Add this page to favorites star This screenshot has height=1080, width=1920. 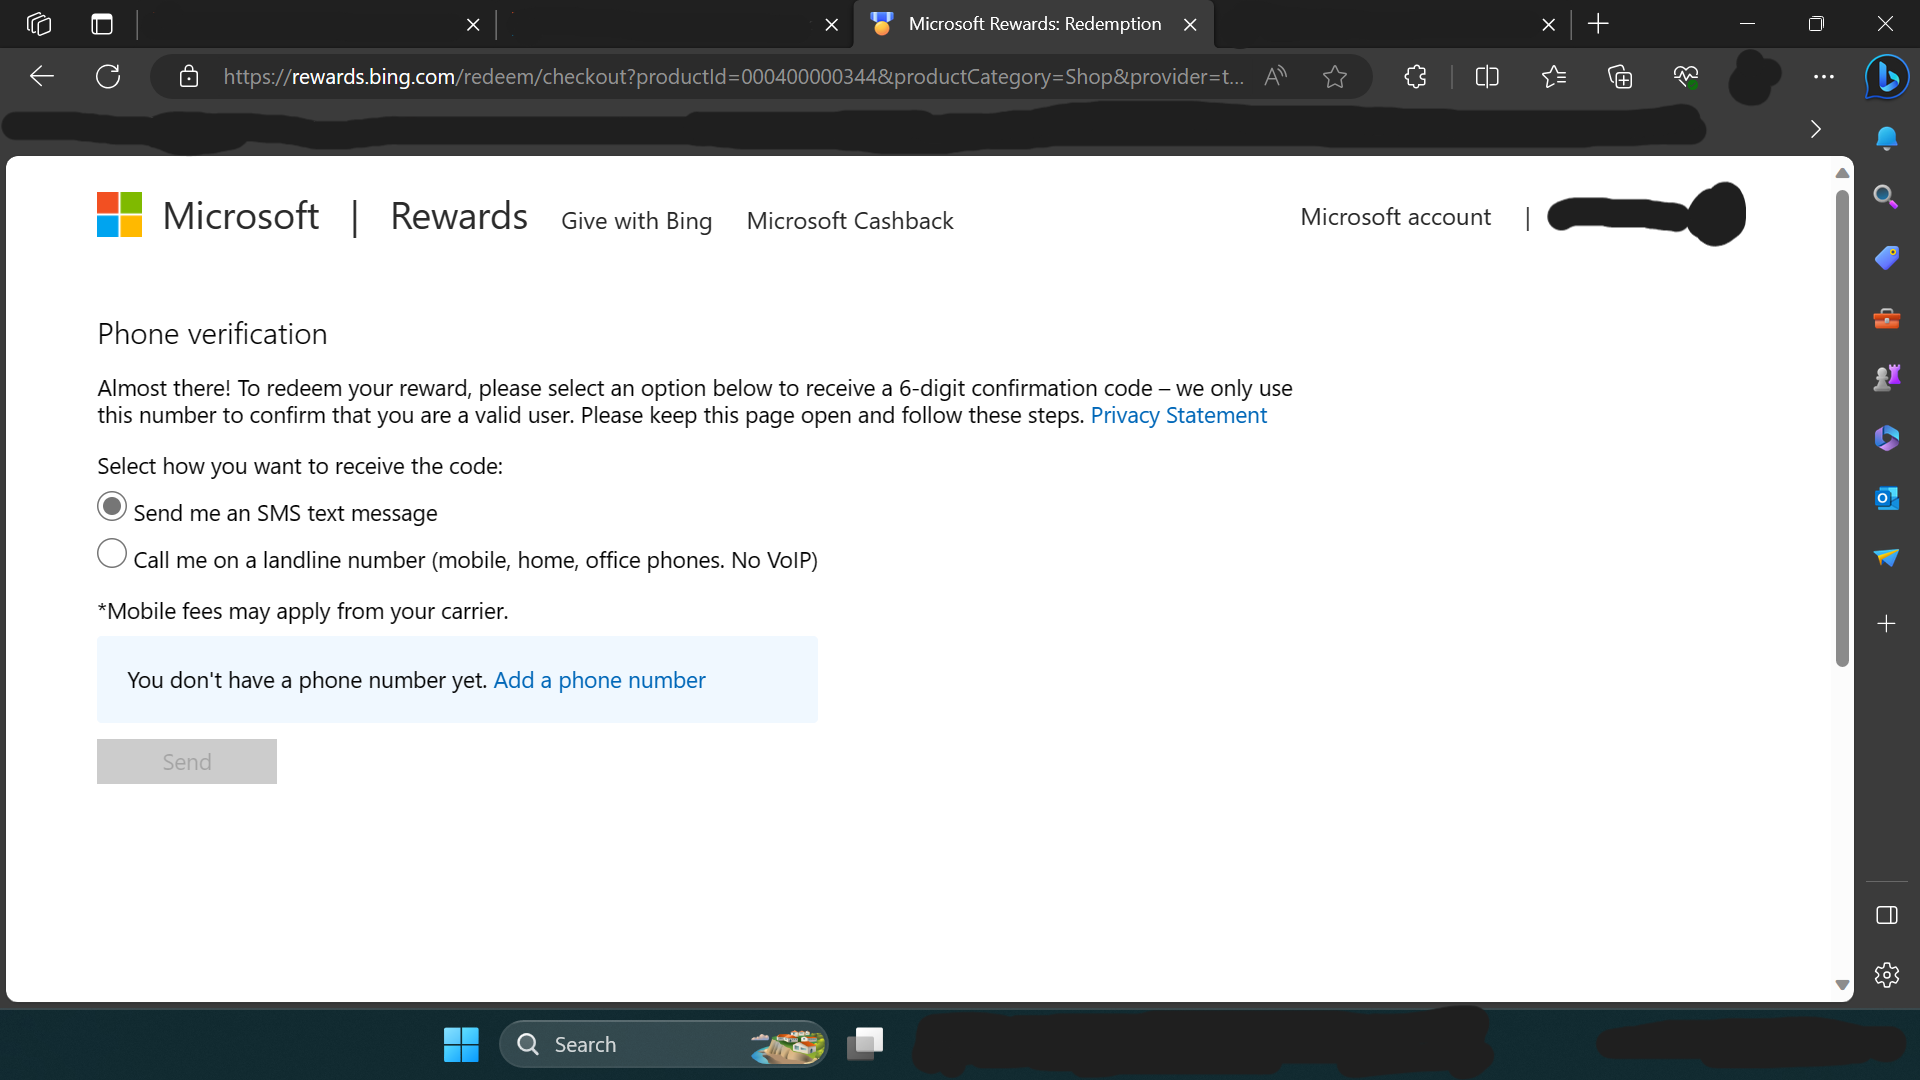point(1334,77)
